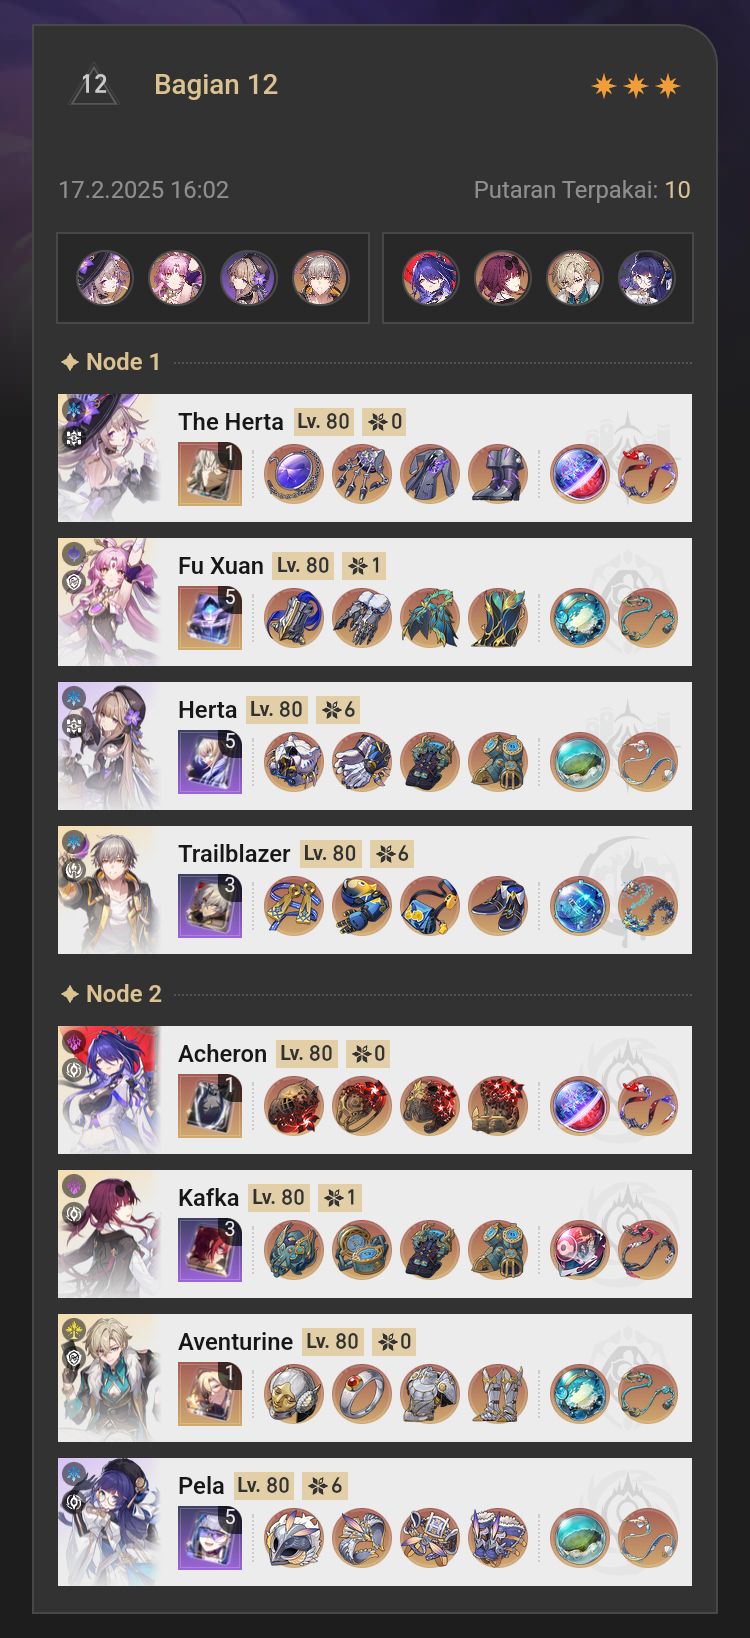Select Trailblazer's boots relic icon
This screenshot has width=750, height=1638.
tap(498, 906)
